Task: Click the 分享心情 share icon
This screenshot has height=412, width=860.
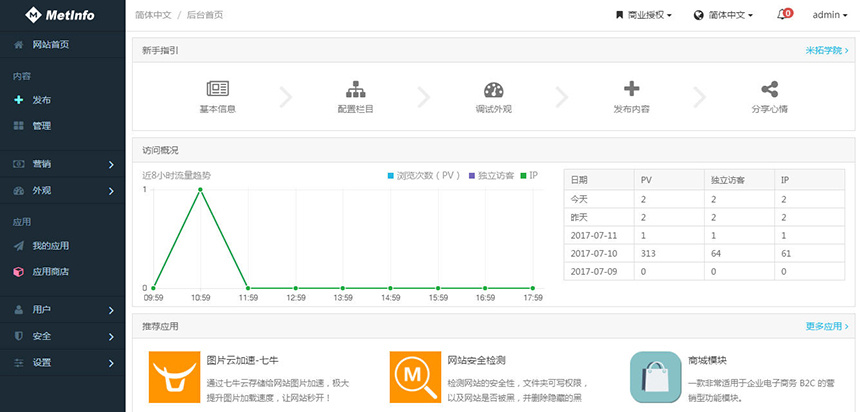Action: (769, 89)
